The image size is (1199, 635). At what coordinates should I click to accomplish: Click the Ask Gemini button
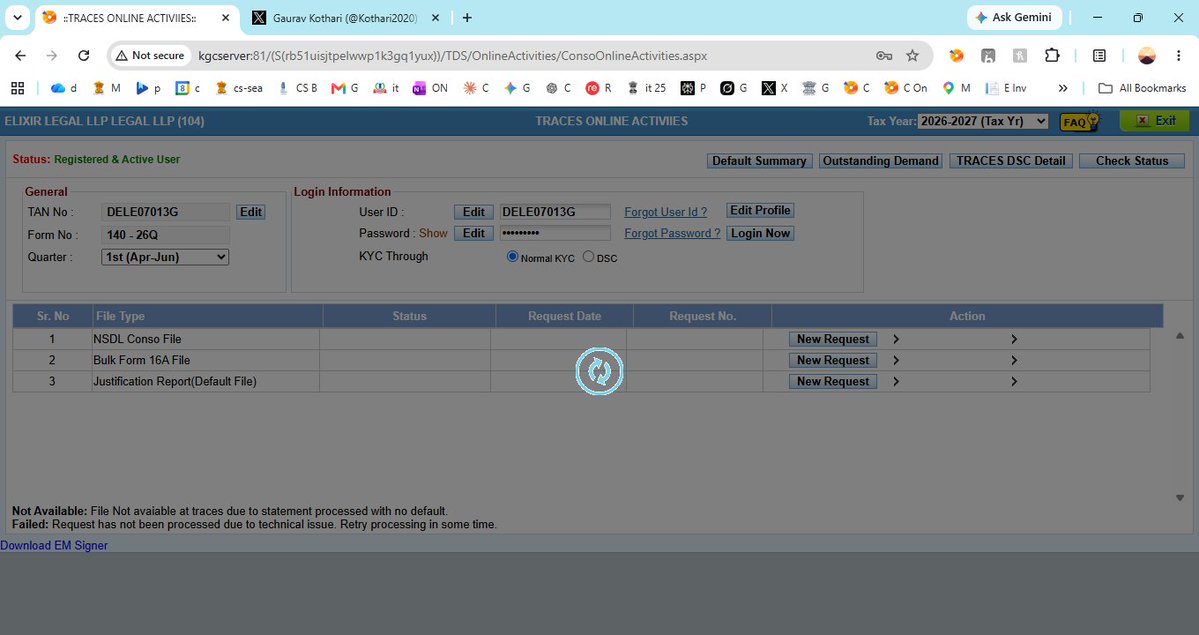click(x=1014, y=18)
